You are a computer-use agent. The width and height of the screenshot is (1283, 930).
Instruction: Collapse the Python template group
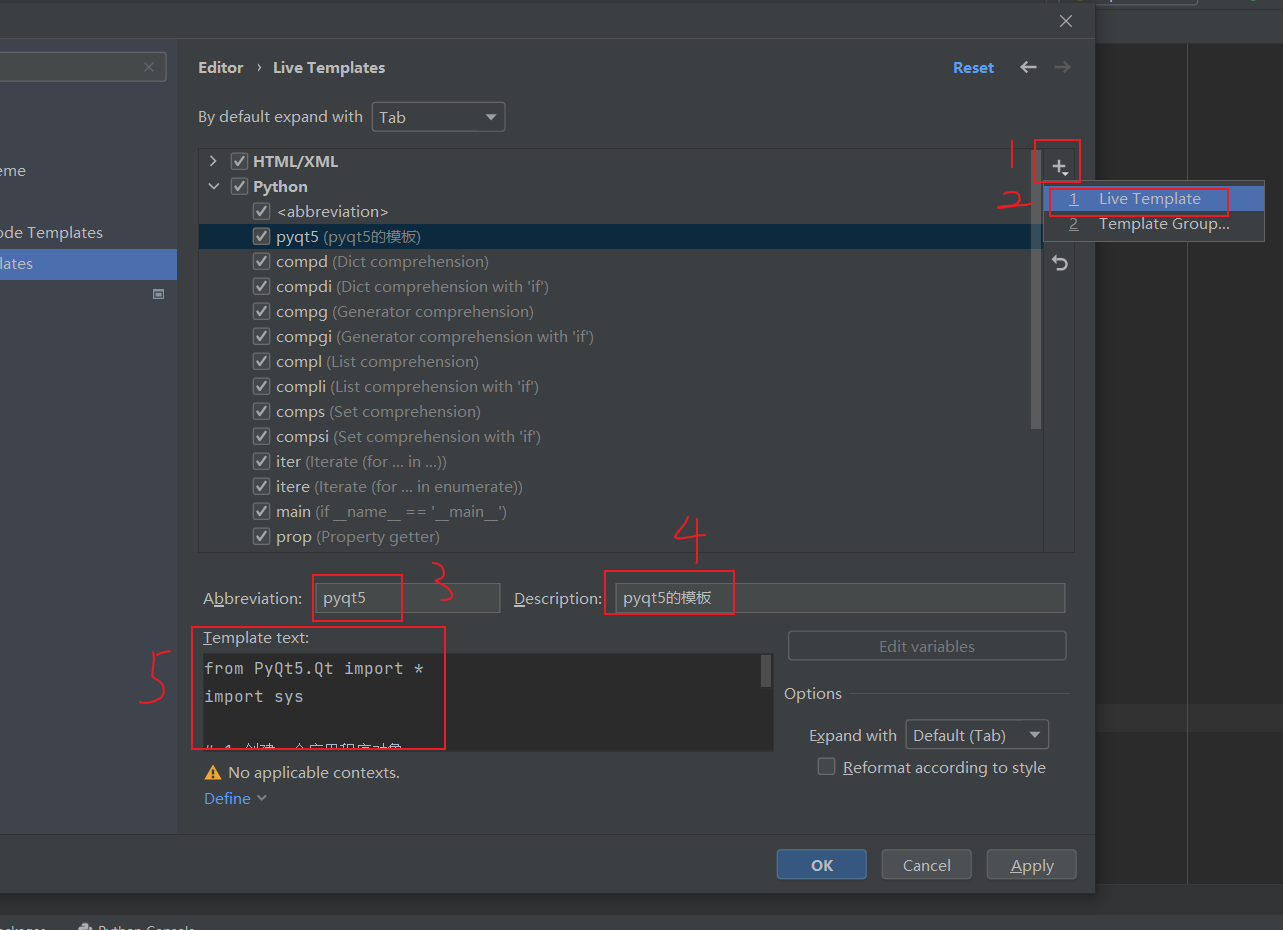[x=213, y=186]
